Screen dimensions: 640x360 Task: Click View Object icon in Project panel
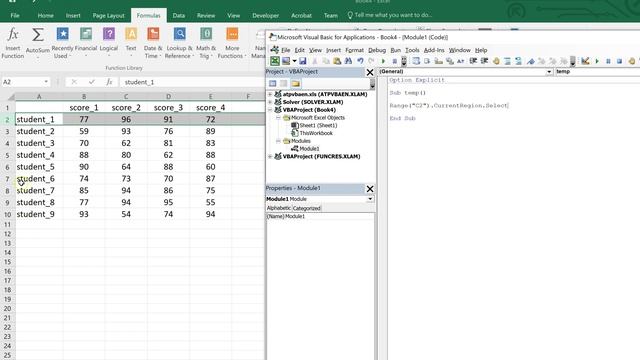point(283,83)
